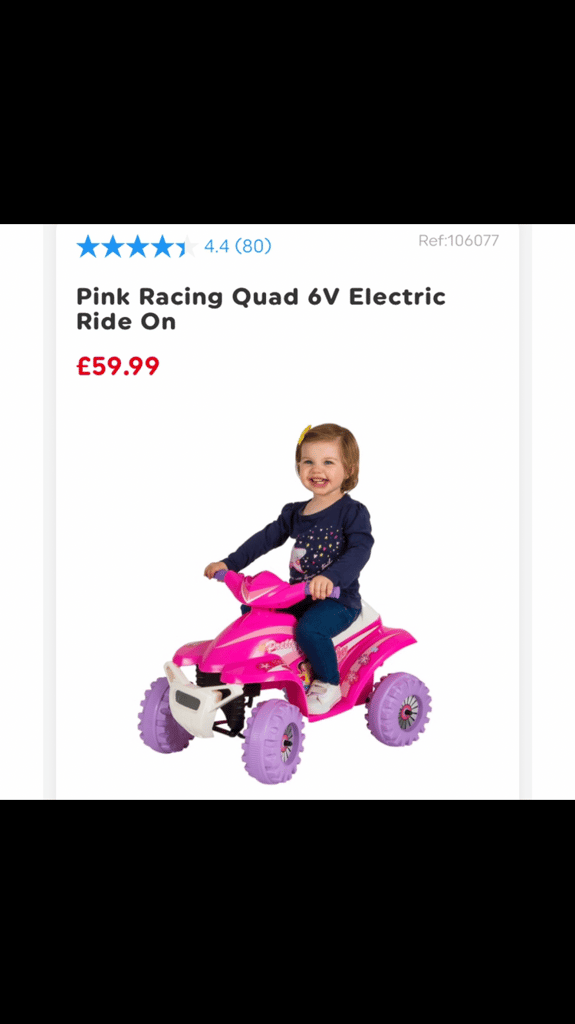
Task: Click the third blue rating star
Action: point(137,247)
